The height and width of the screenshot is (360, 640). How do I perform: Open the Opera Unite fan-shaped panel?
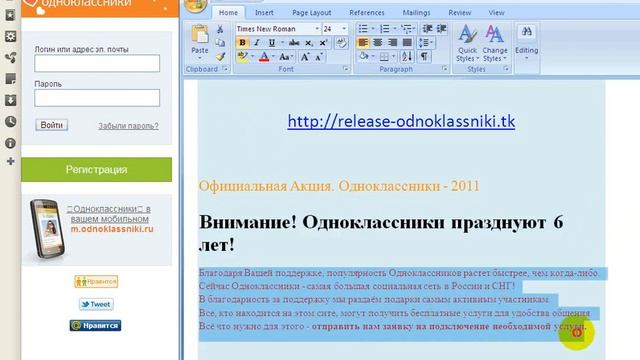click(x=10, y=58)
